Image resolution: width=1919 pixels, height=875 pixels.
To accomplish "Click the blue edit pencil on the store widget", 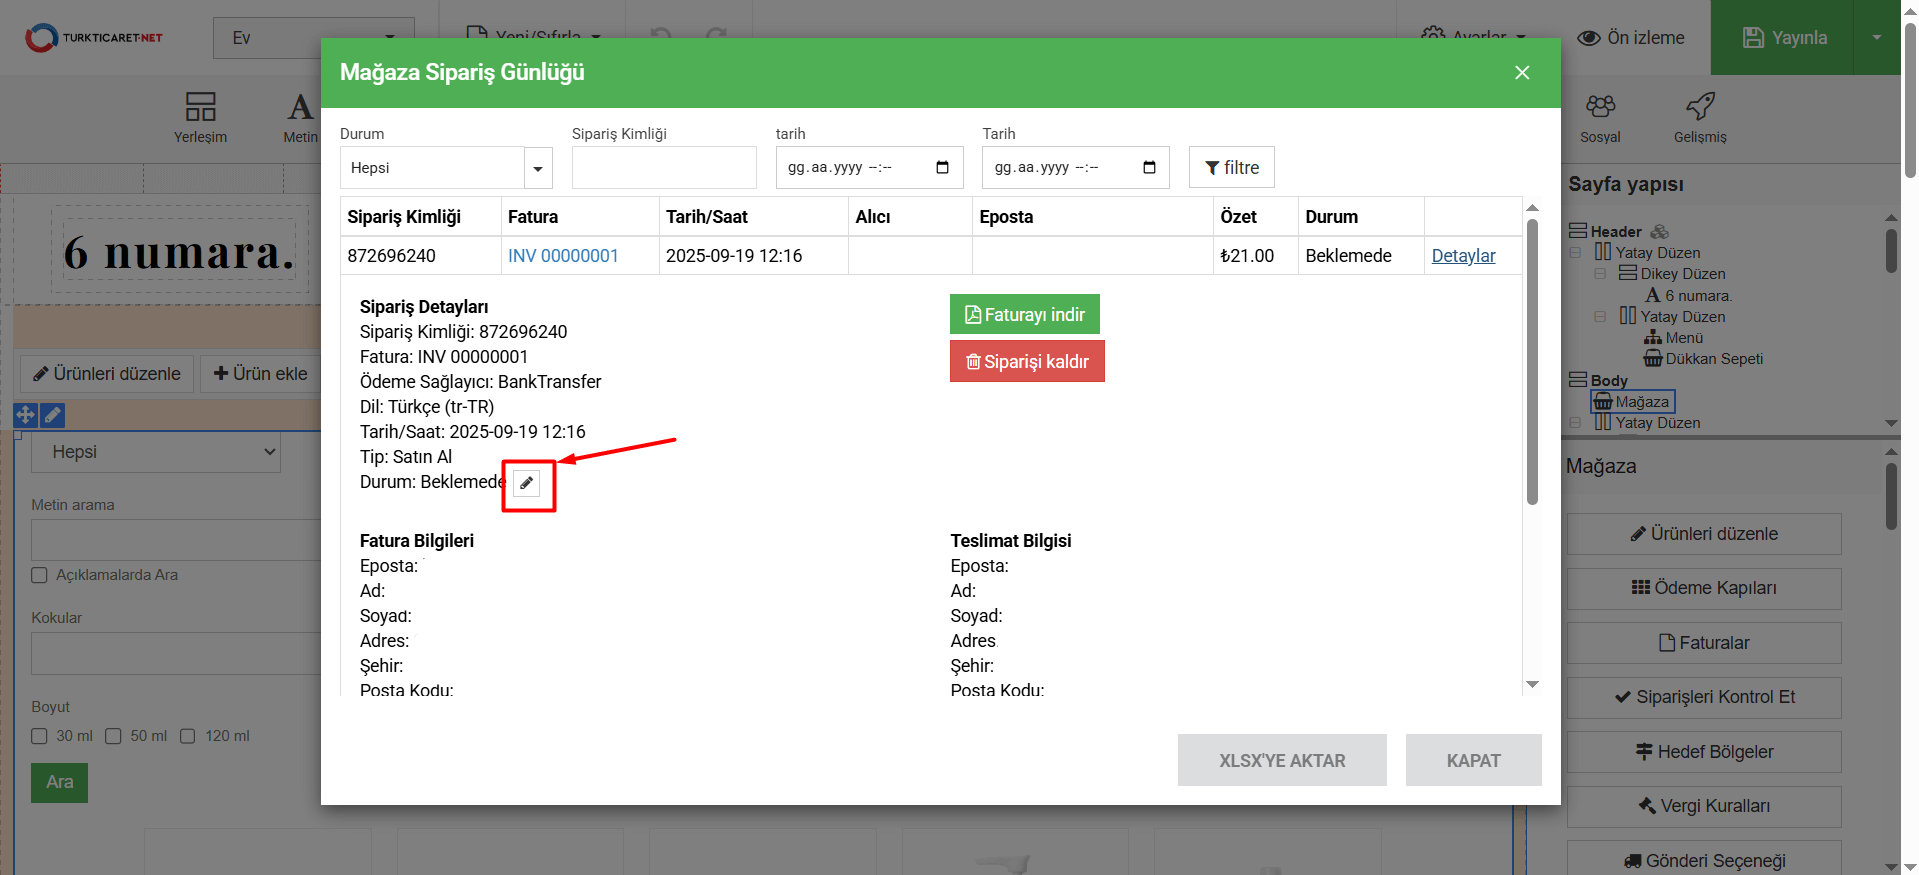I will tap(53, 415).
